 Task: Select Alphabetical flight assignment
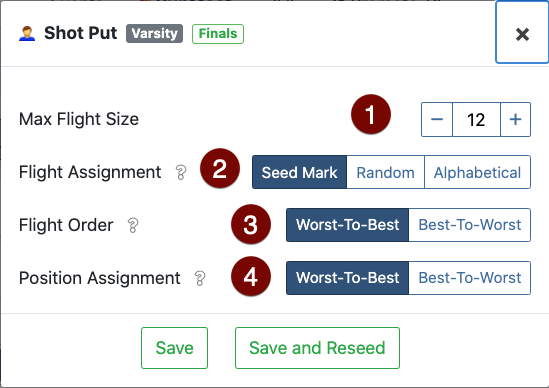click(x=478, y=172)
